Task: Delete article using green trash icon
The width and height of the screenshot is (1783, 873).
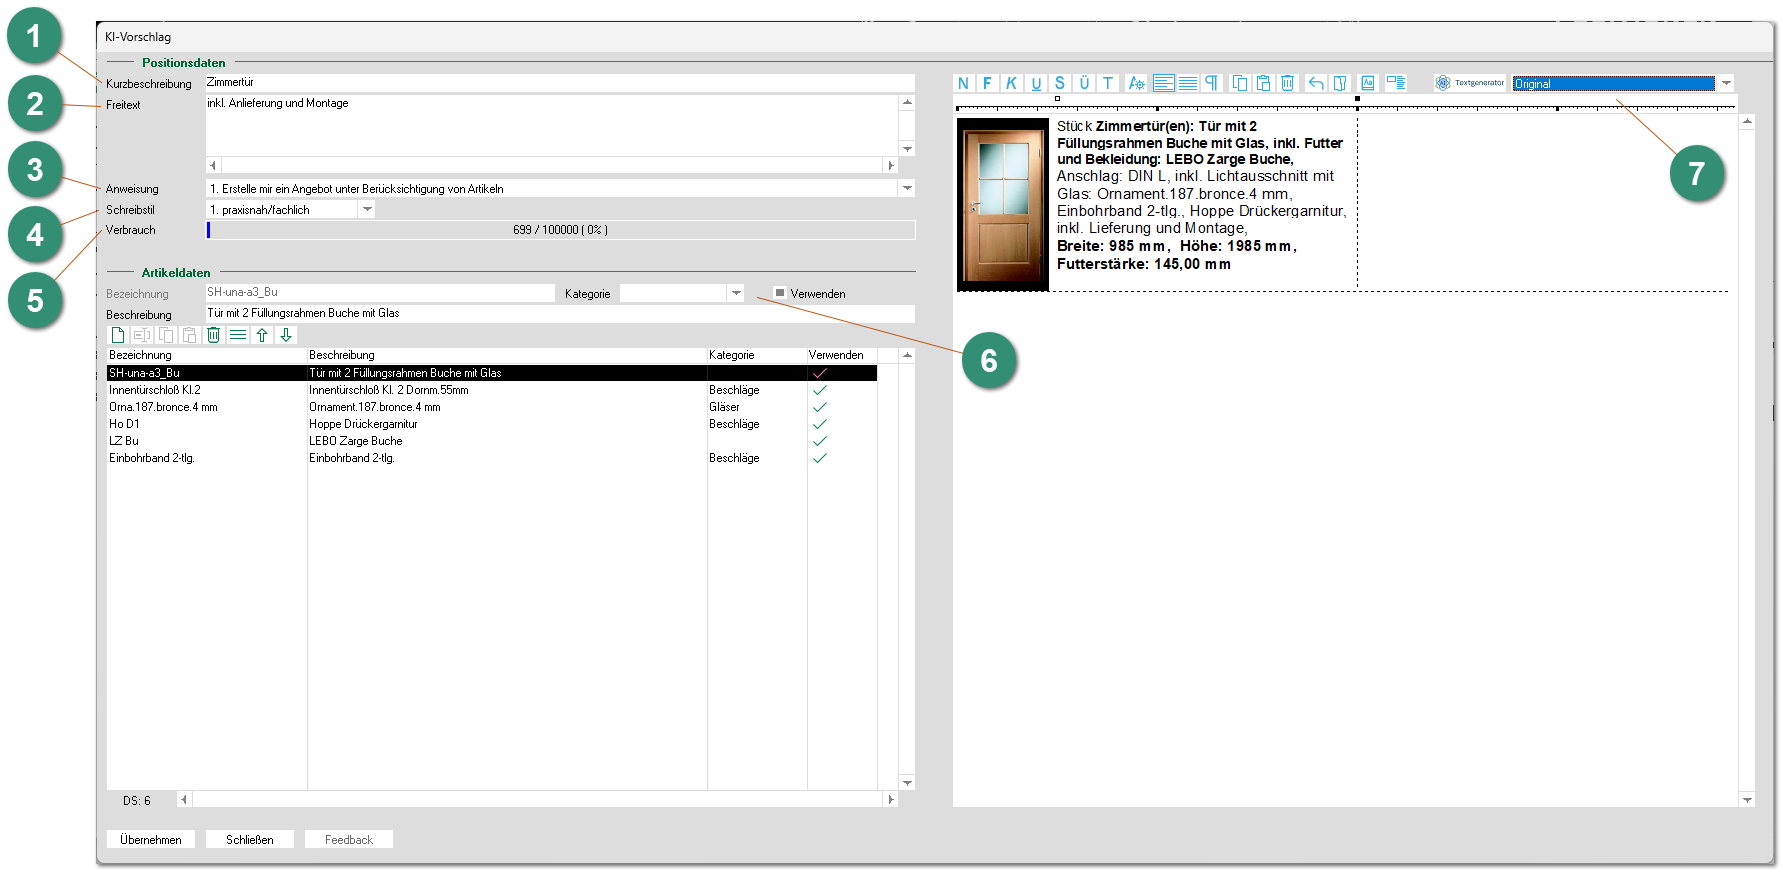Action: (214, 336)
